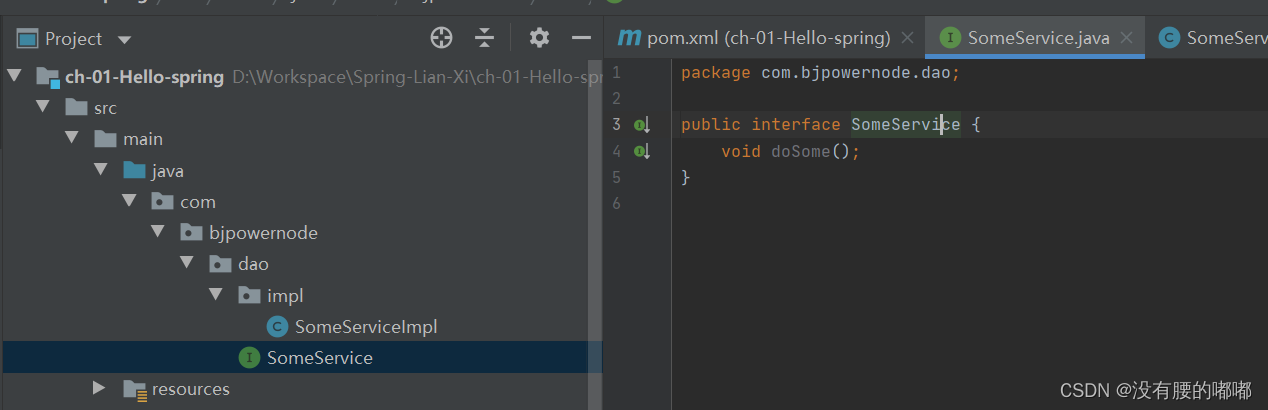The width and height of the screenshot is (1268, 410).
Task: Click the Collapse All icon in Project panel
Action: tap(485, 38)
